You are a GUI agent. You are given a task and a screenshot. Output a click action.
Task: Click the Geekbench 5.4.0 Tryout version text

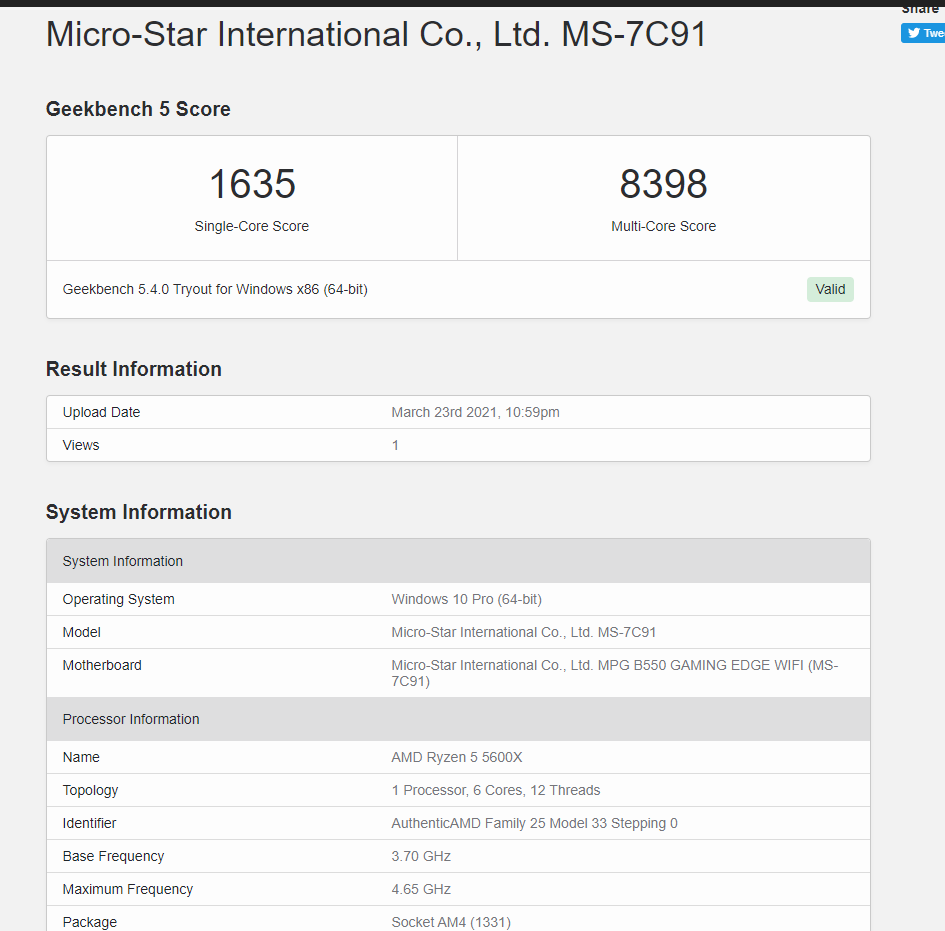point(215,289)
